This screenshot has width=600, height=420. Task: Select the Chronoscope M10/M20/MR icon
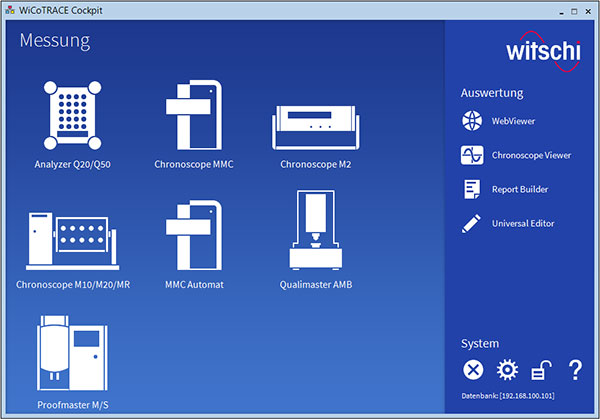72,241
